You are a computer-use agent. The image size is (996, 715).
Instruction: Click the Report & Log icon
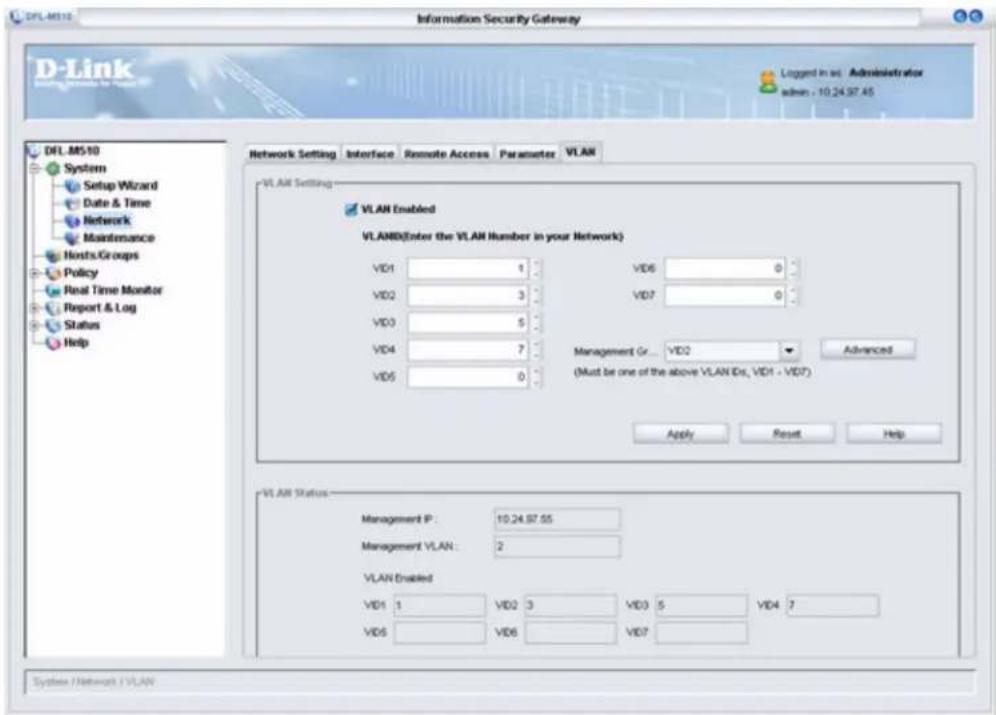click(53, 308)
